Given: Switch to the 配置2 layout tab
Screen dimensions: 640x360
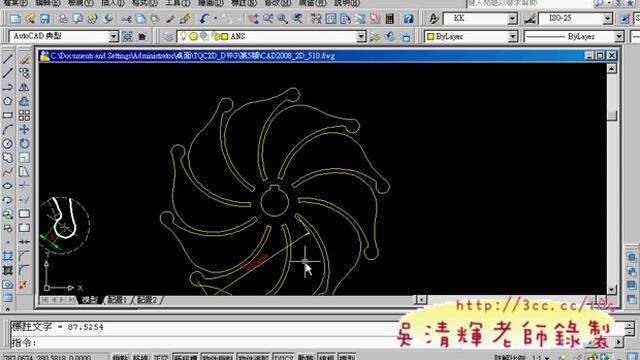Looking at the screenshot, I should 147,300.
